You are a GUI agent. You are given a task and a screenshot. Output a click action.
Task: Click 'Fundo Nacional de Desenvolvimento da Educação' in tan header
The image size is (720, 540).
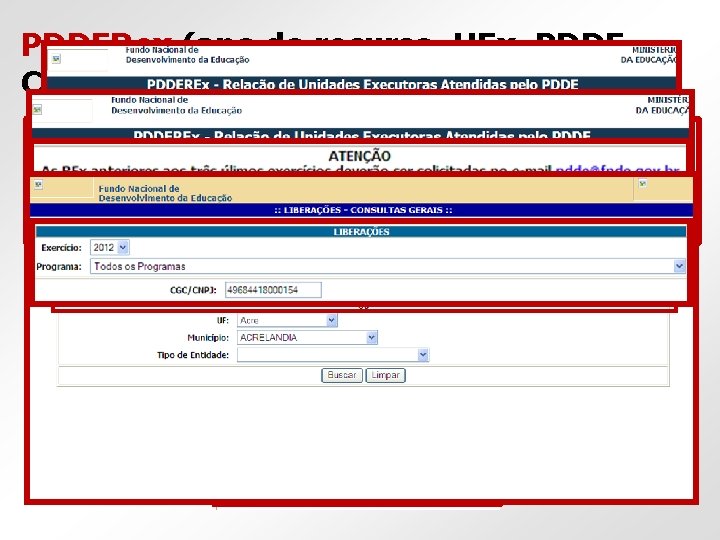pyautogui.click(x=165, y=193)
